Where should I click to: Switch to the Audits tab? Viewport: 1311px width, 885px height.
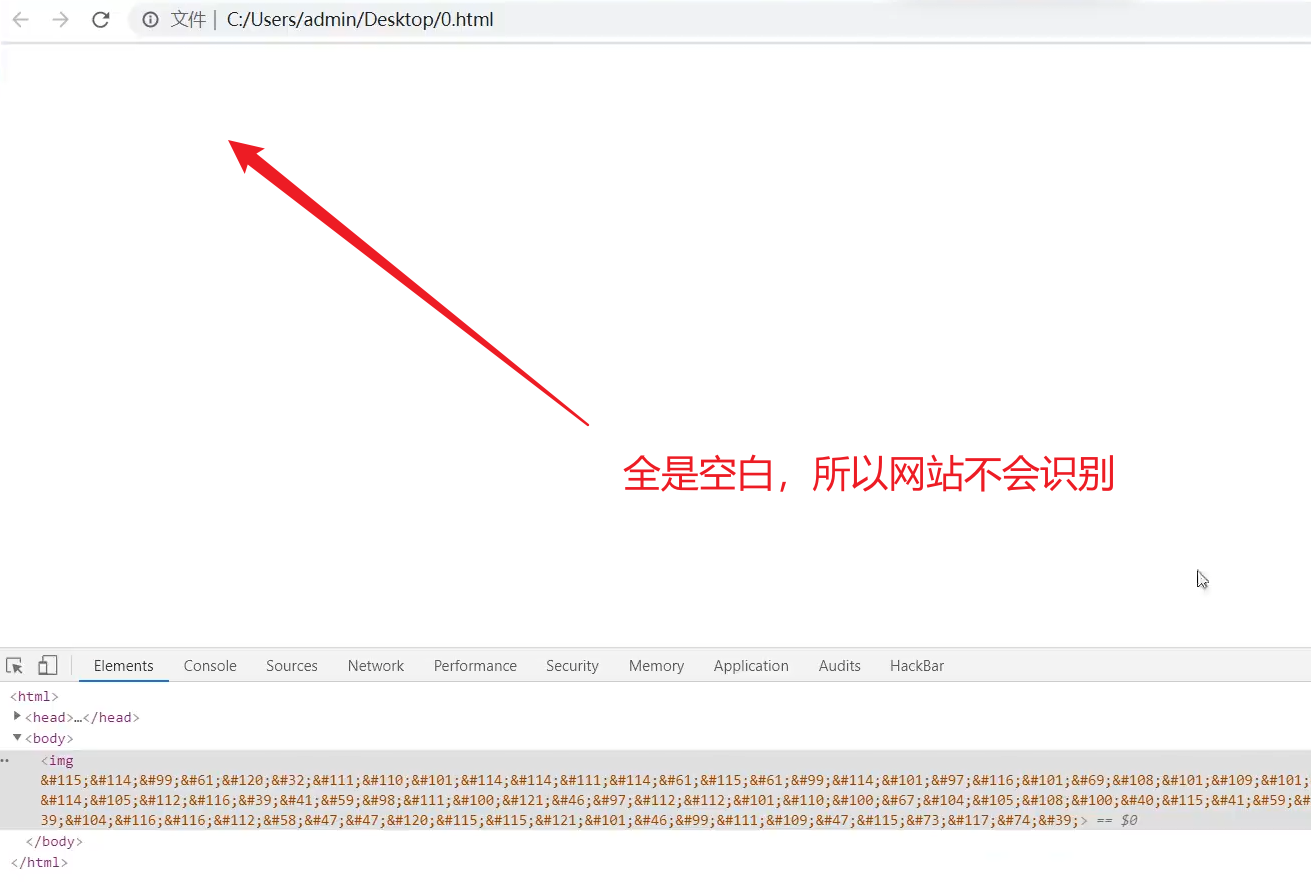839,666
